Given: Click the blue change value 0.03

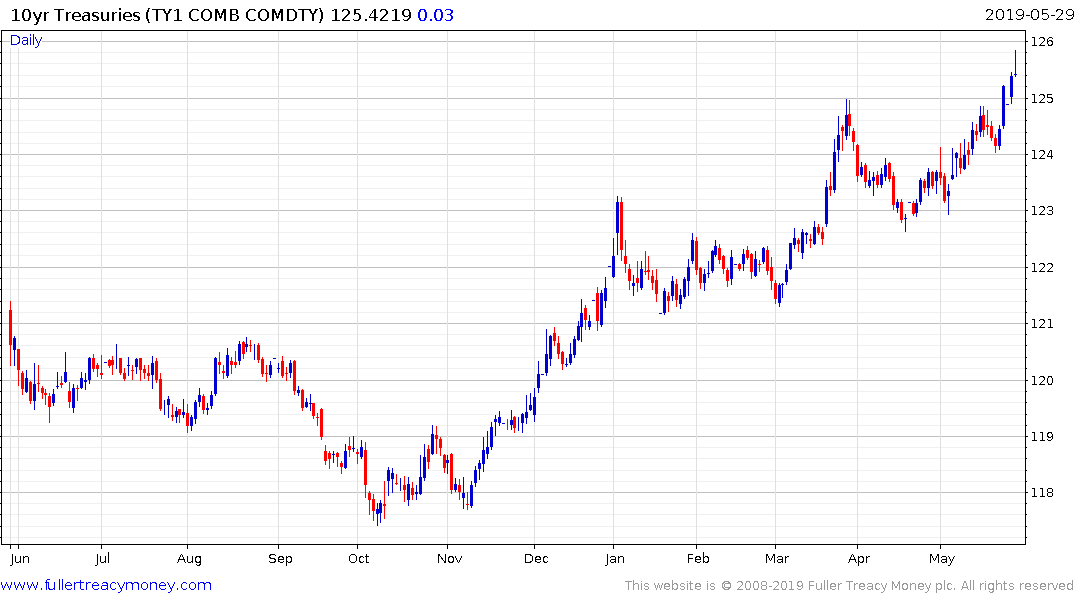Looking at the screenshot, I should 435,15.
